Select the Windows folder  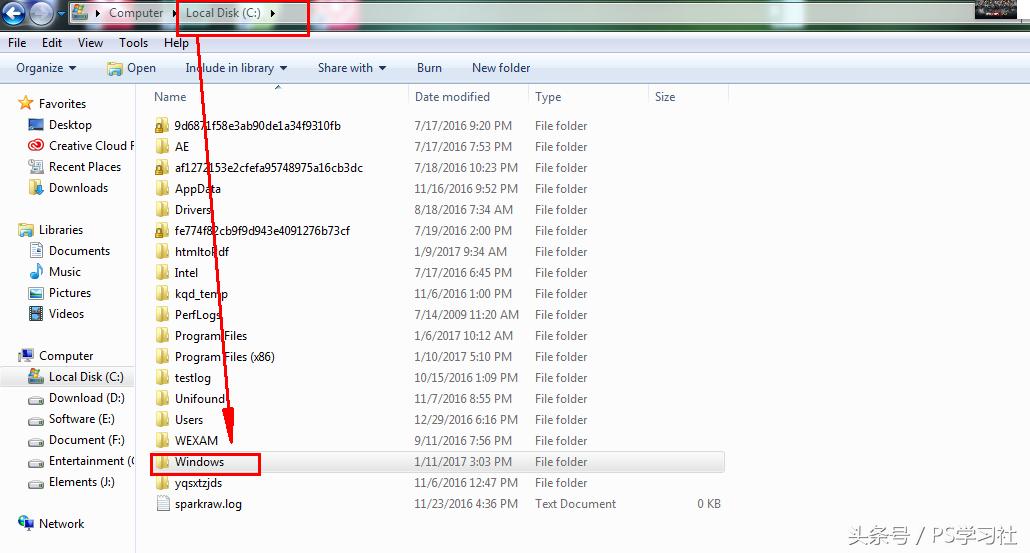199,462
